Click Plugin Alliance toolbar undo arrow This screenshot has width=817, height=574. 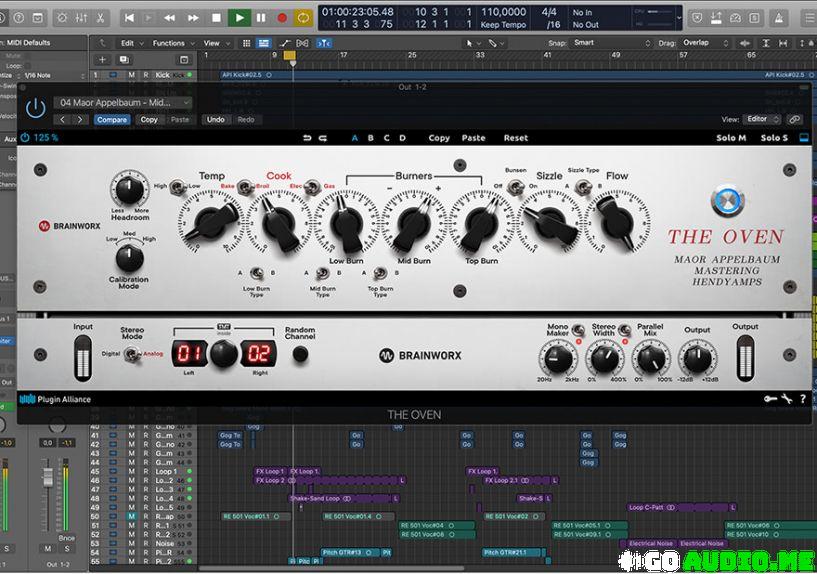tap(307, 138)
